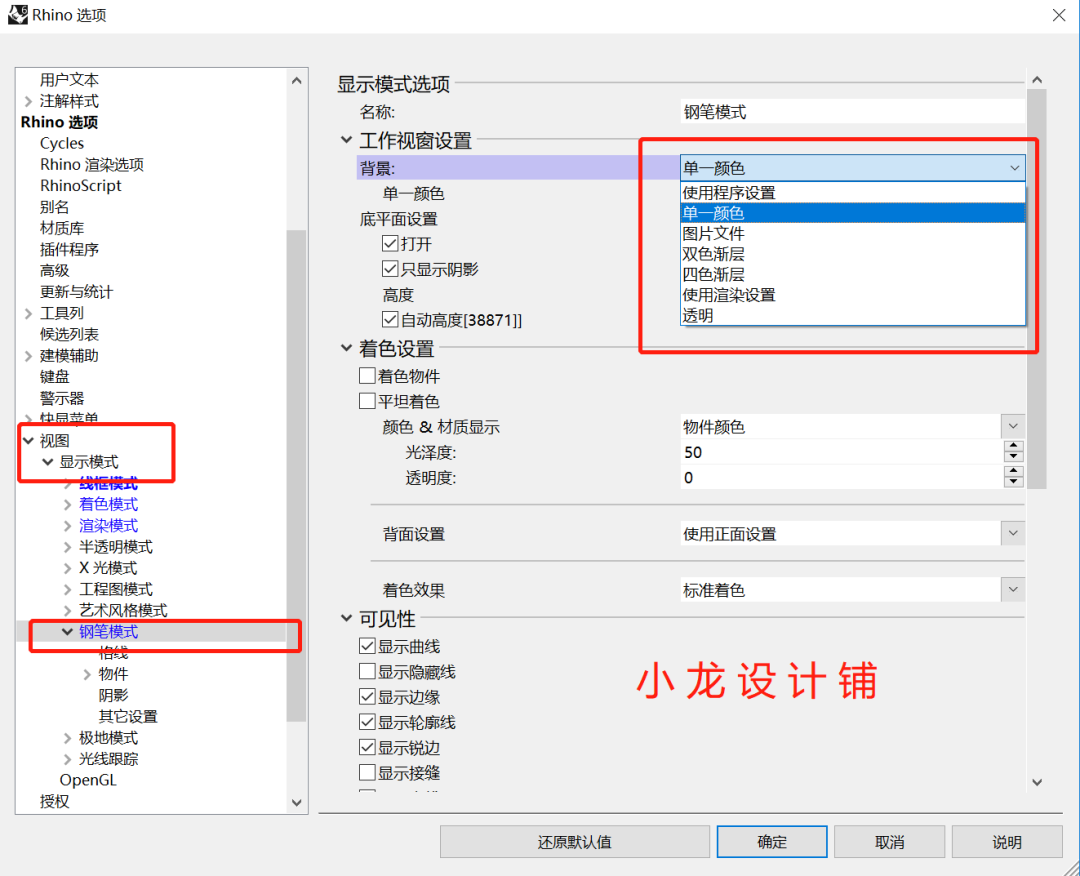Open the RhinoScript tree item

(x=81, y=186)
